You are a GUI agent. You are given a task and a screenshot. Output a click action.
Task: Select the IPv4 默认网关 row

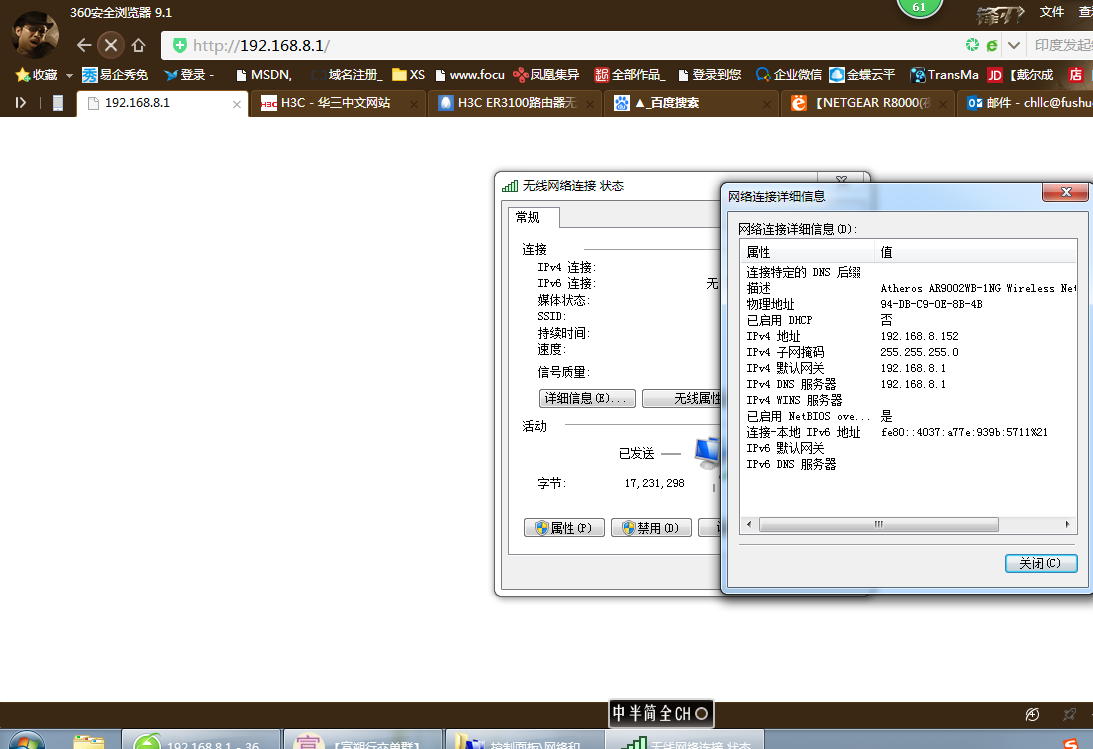(x=909, y=368)
